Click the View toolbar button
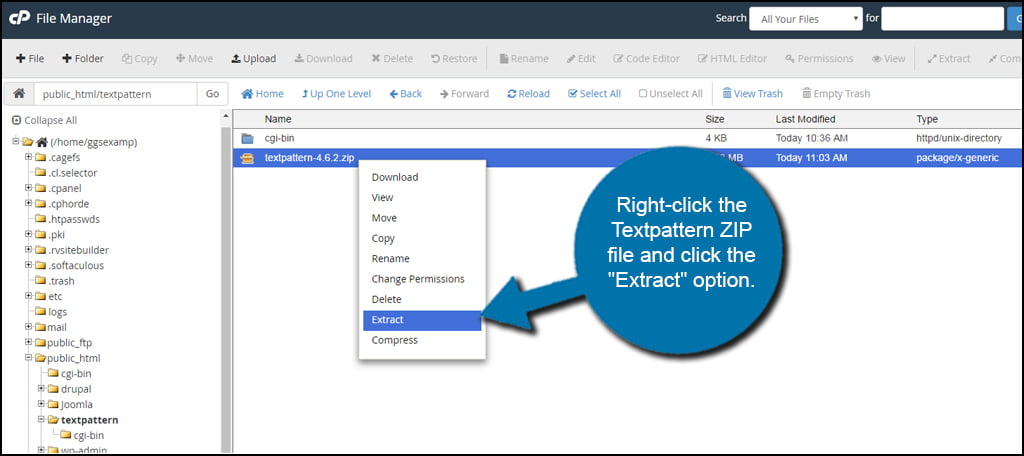The image size is (1024, 456). click(x=888, y=59)
